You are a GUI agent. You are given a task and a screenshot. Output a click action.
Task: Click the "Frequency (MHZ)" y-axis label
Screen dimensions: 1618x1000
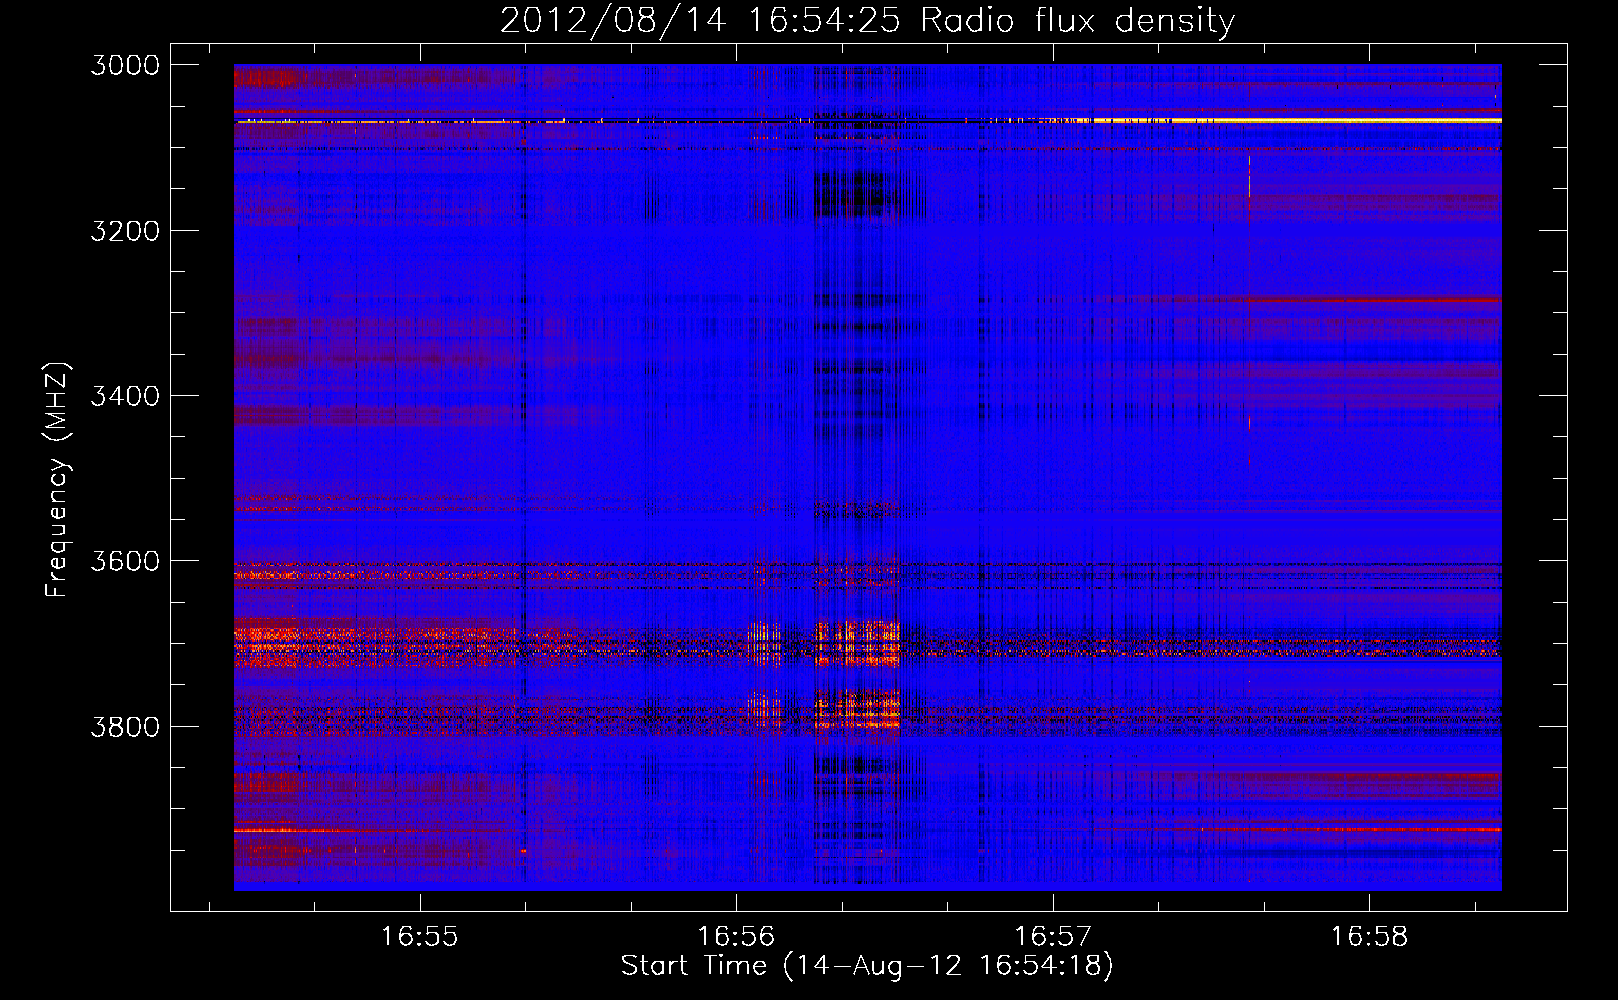57,480
